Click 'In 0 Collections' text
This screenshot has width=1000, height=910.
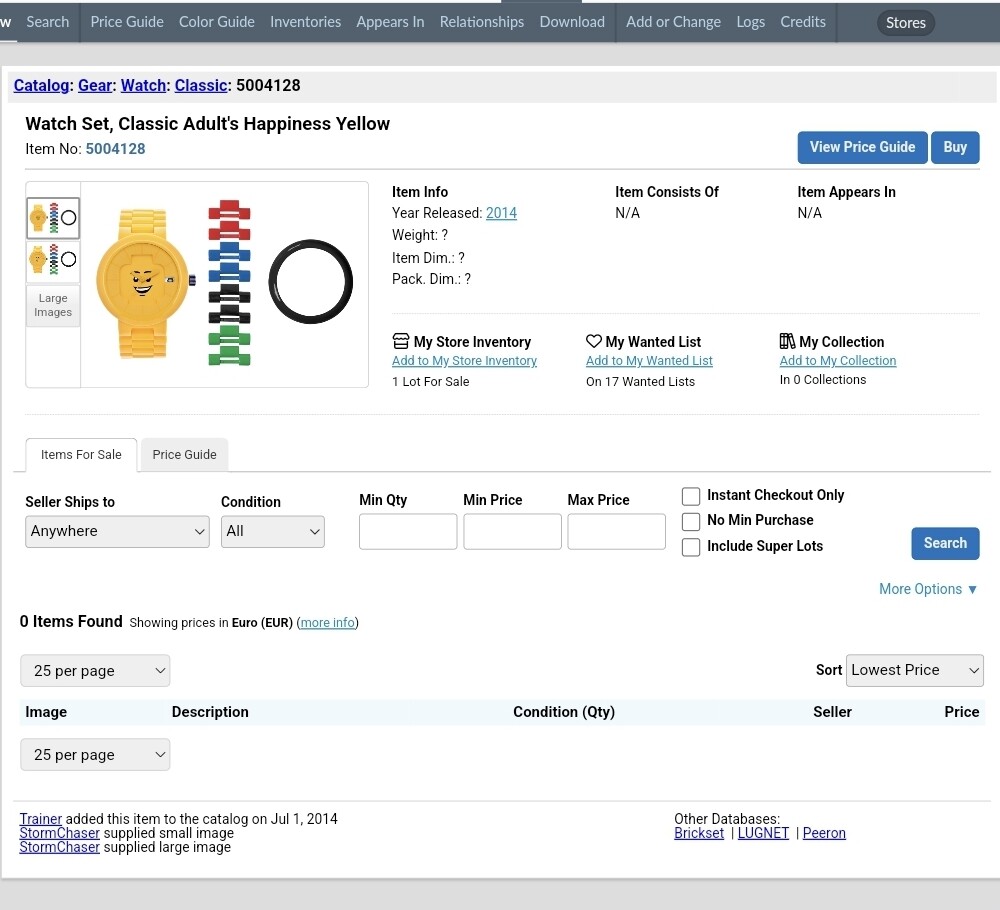(x=823, y=379)
